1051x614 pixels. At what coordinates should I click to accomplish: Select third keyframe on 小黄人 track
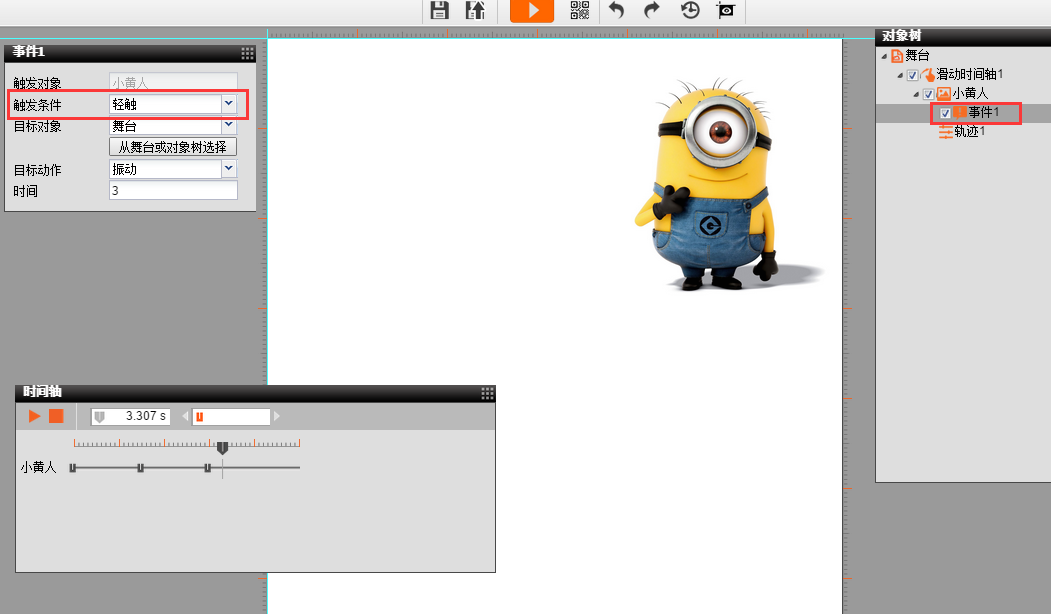pos(208,468)
